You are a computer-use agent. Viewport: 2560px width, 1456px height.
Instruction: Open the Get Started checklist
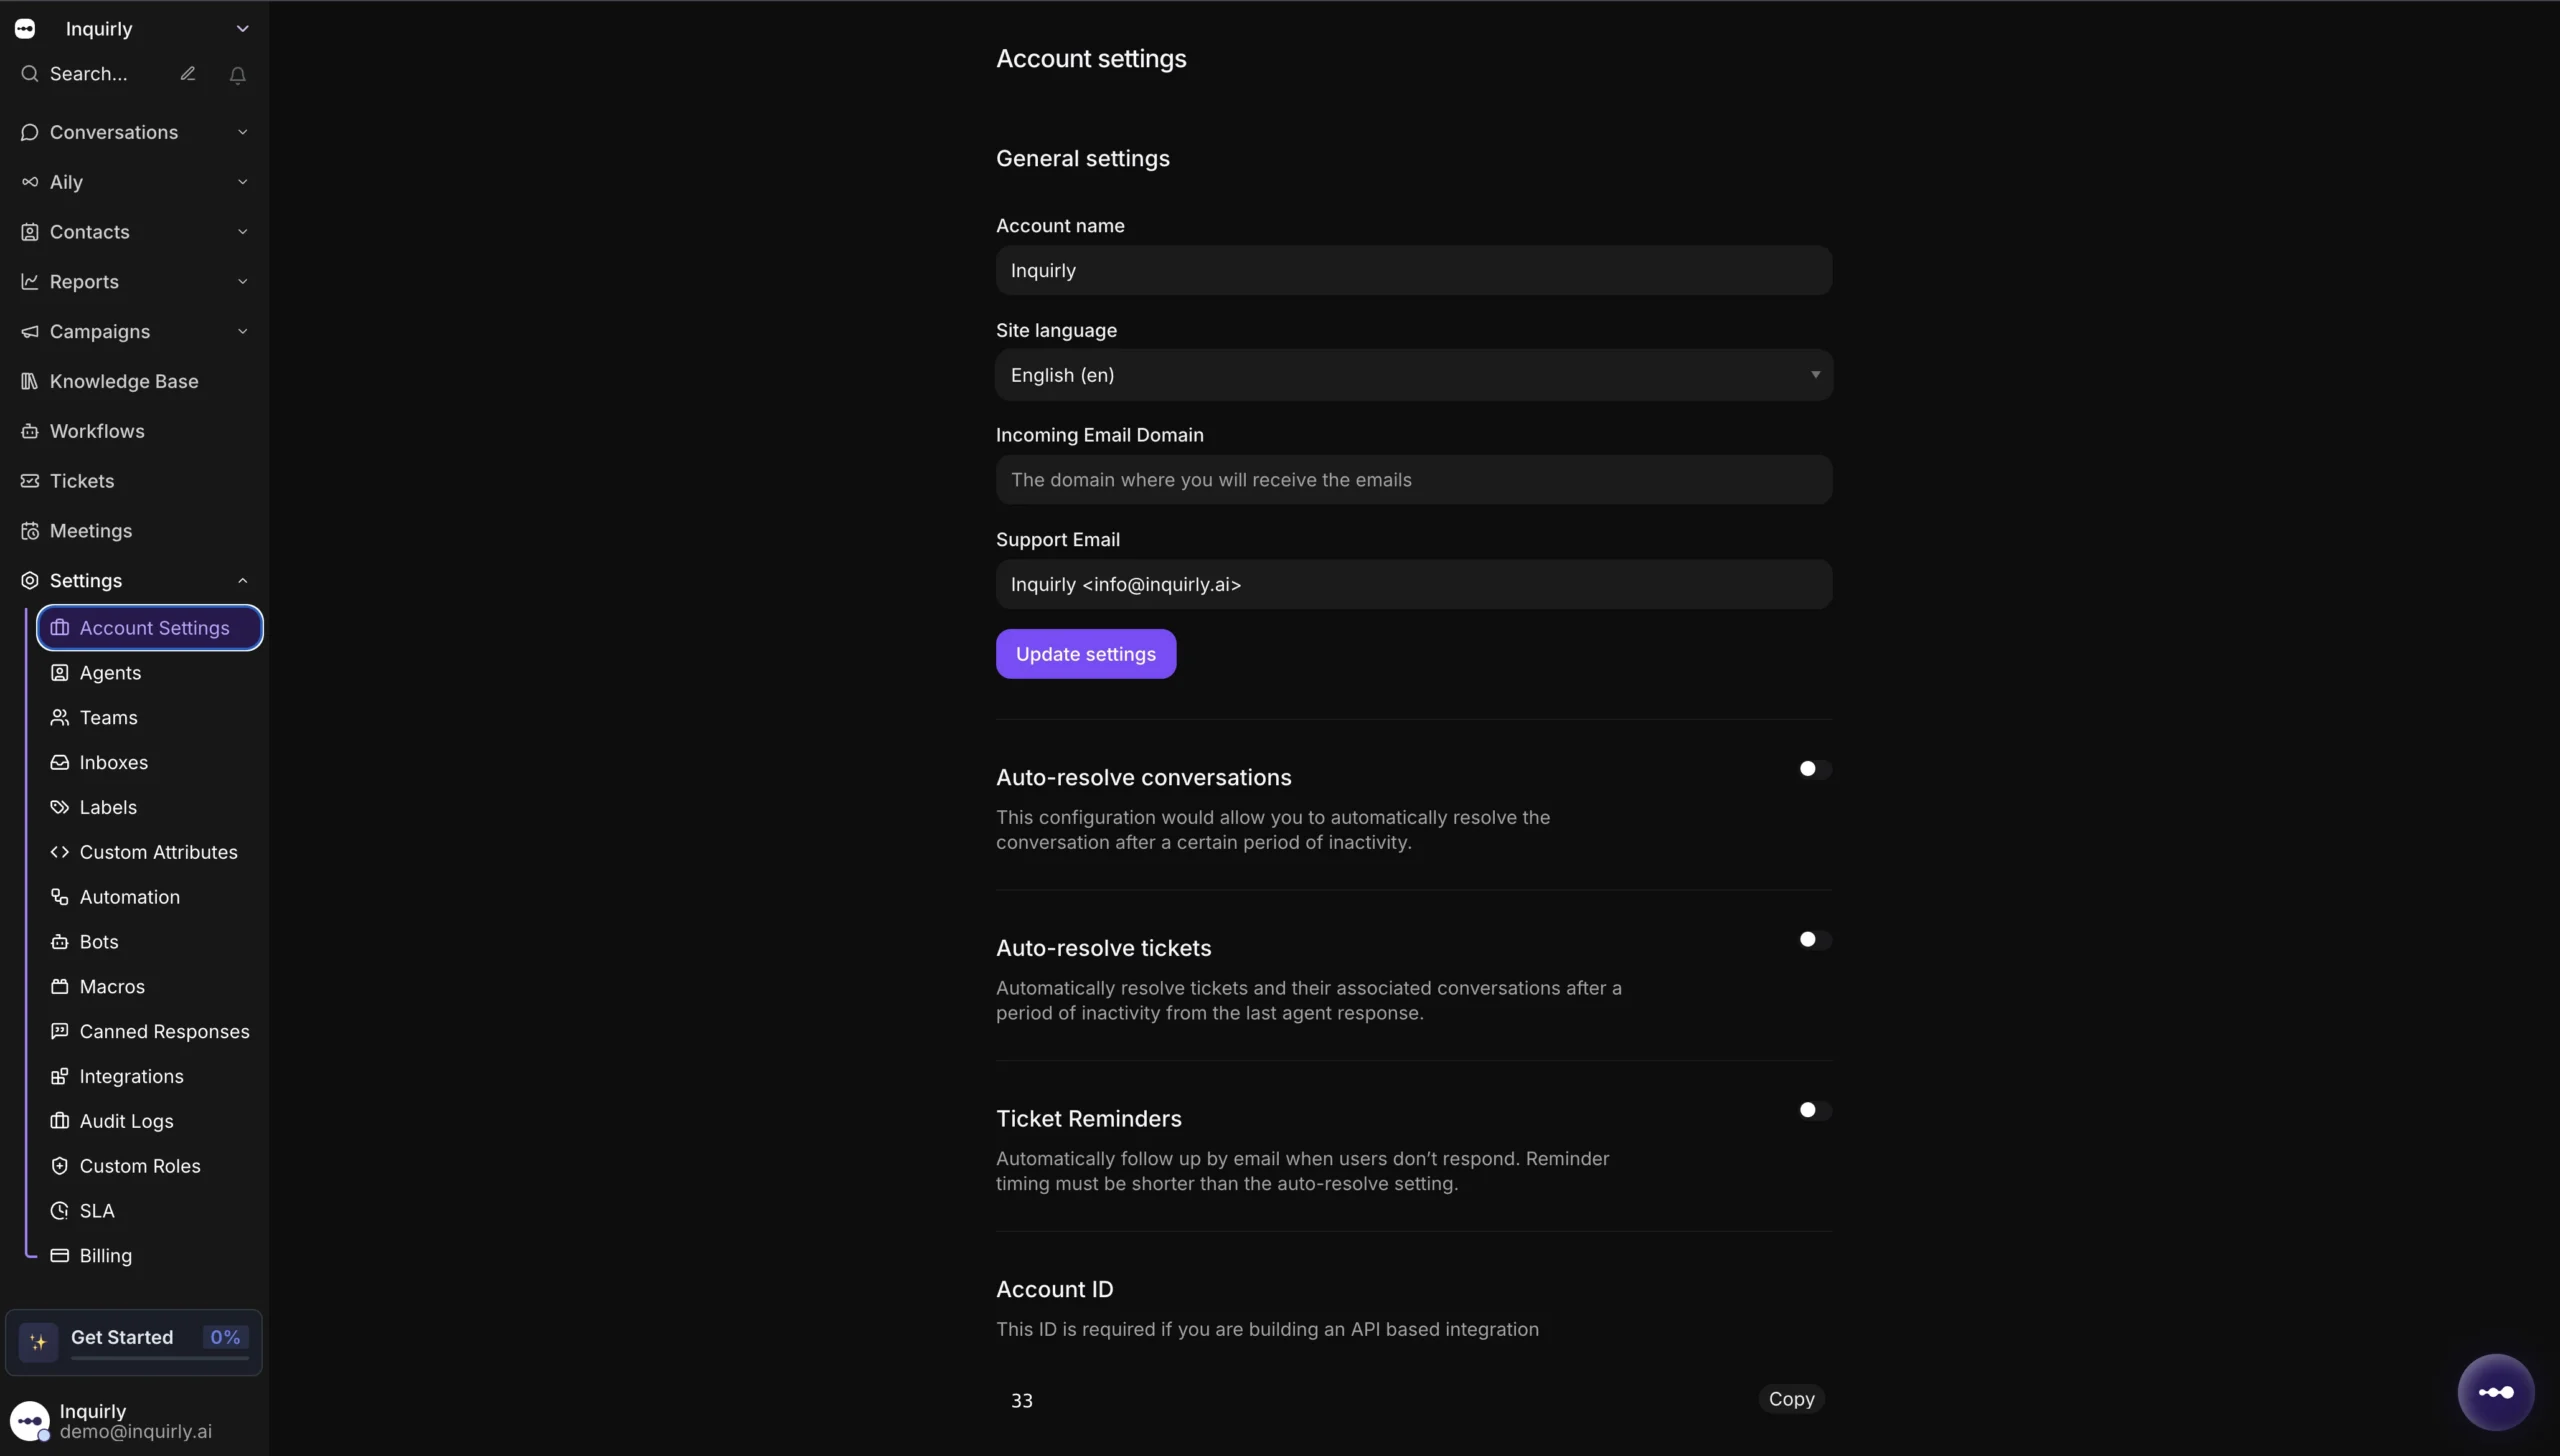134,1342
